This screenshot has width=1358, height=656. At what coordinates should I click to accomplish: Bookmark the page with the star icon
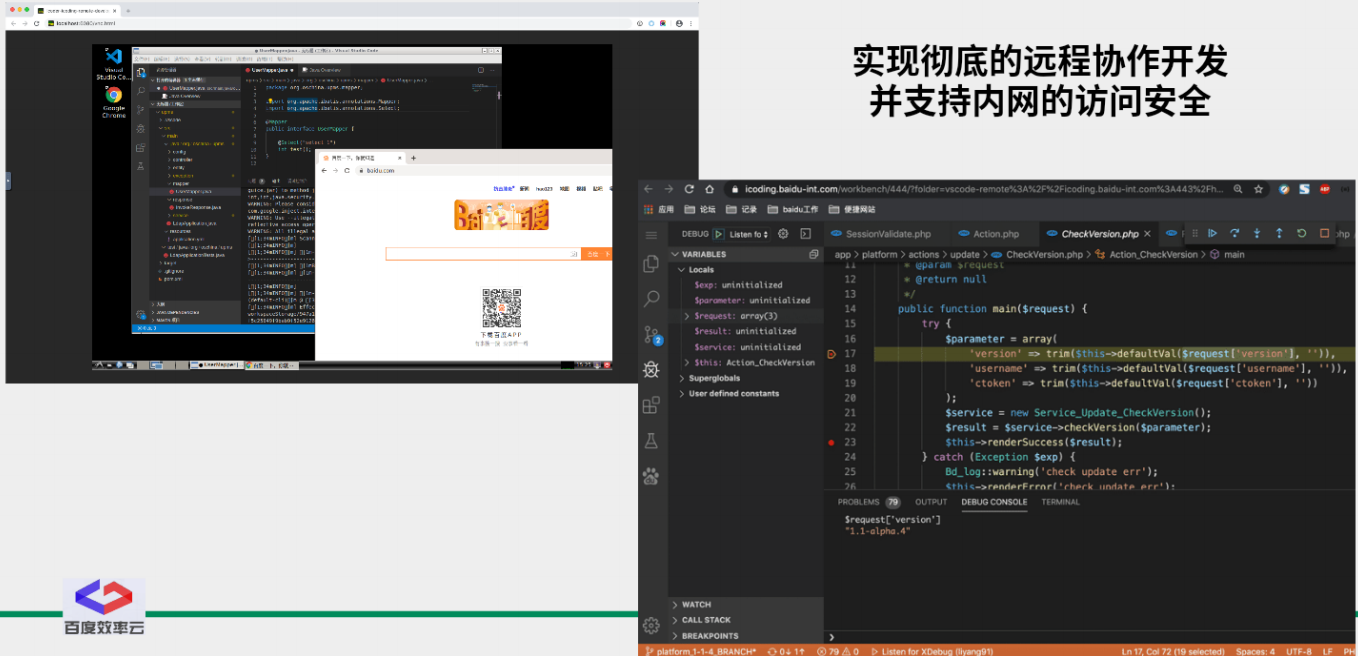tap(1259, 189)
